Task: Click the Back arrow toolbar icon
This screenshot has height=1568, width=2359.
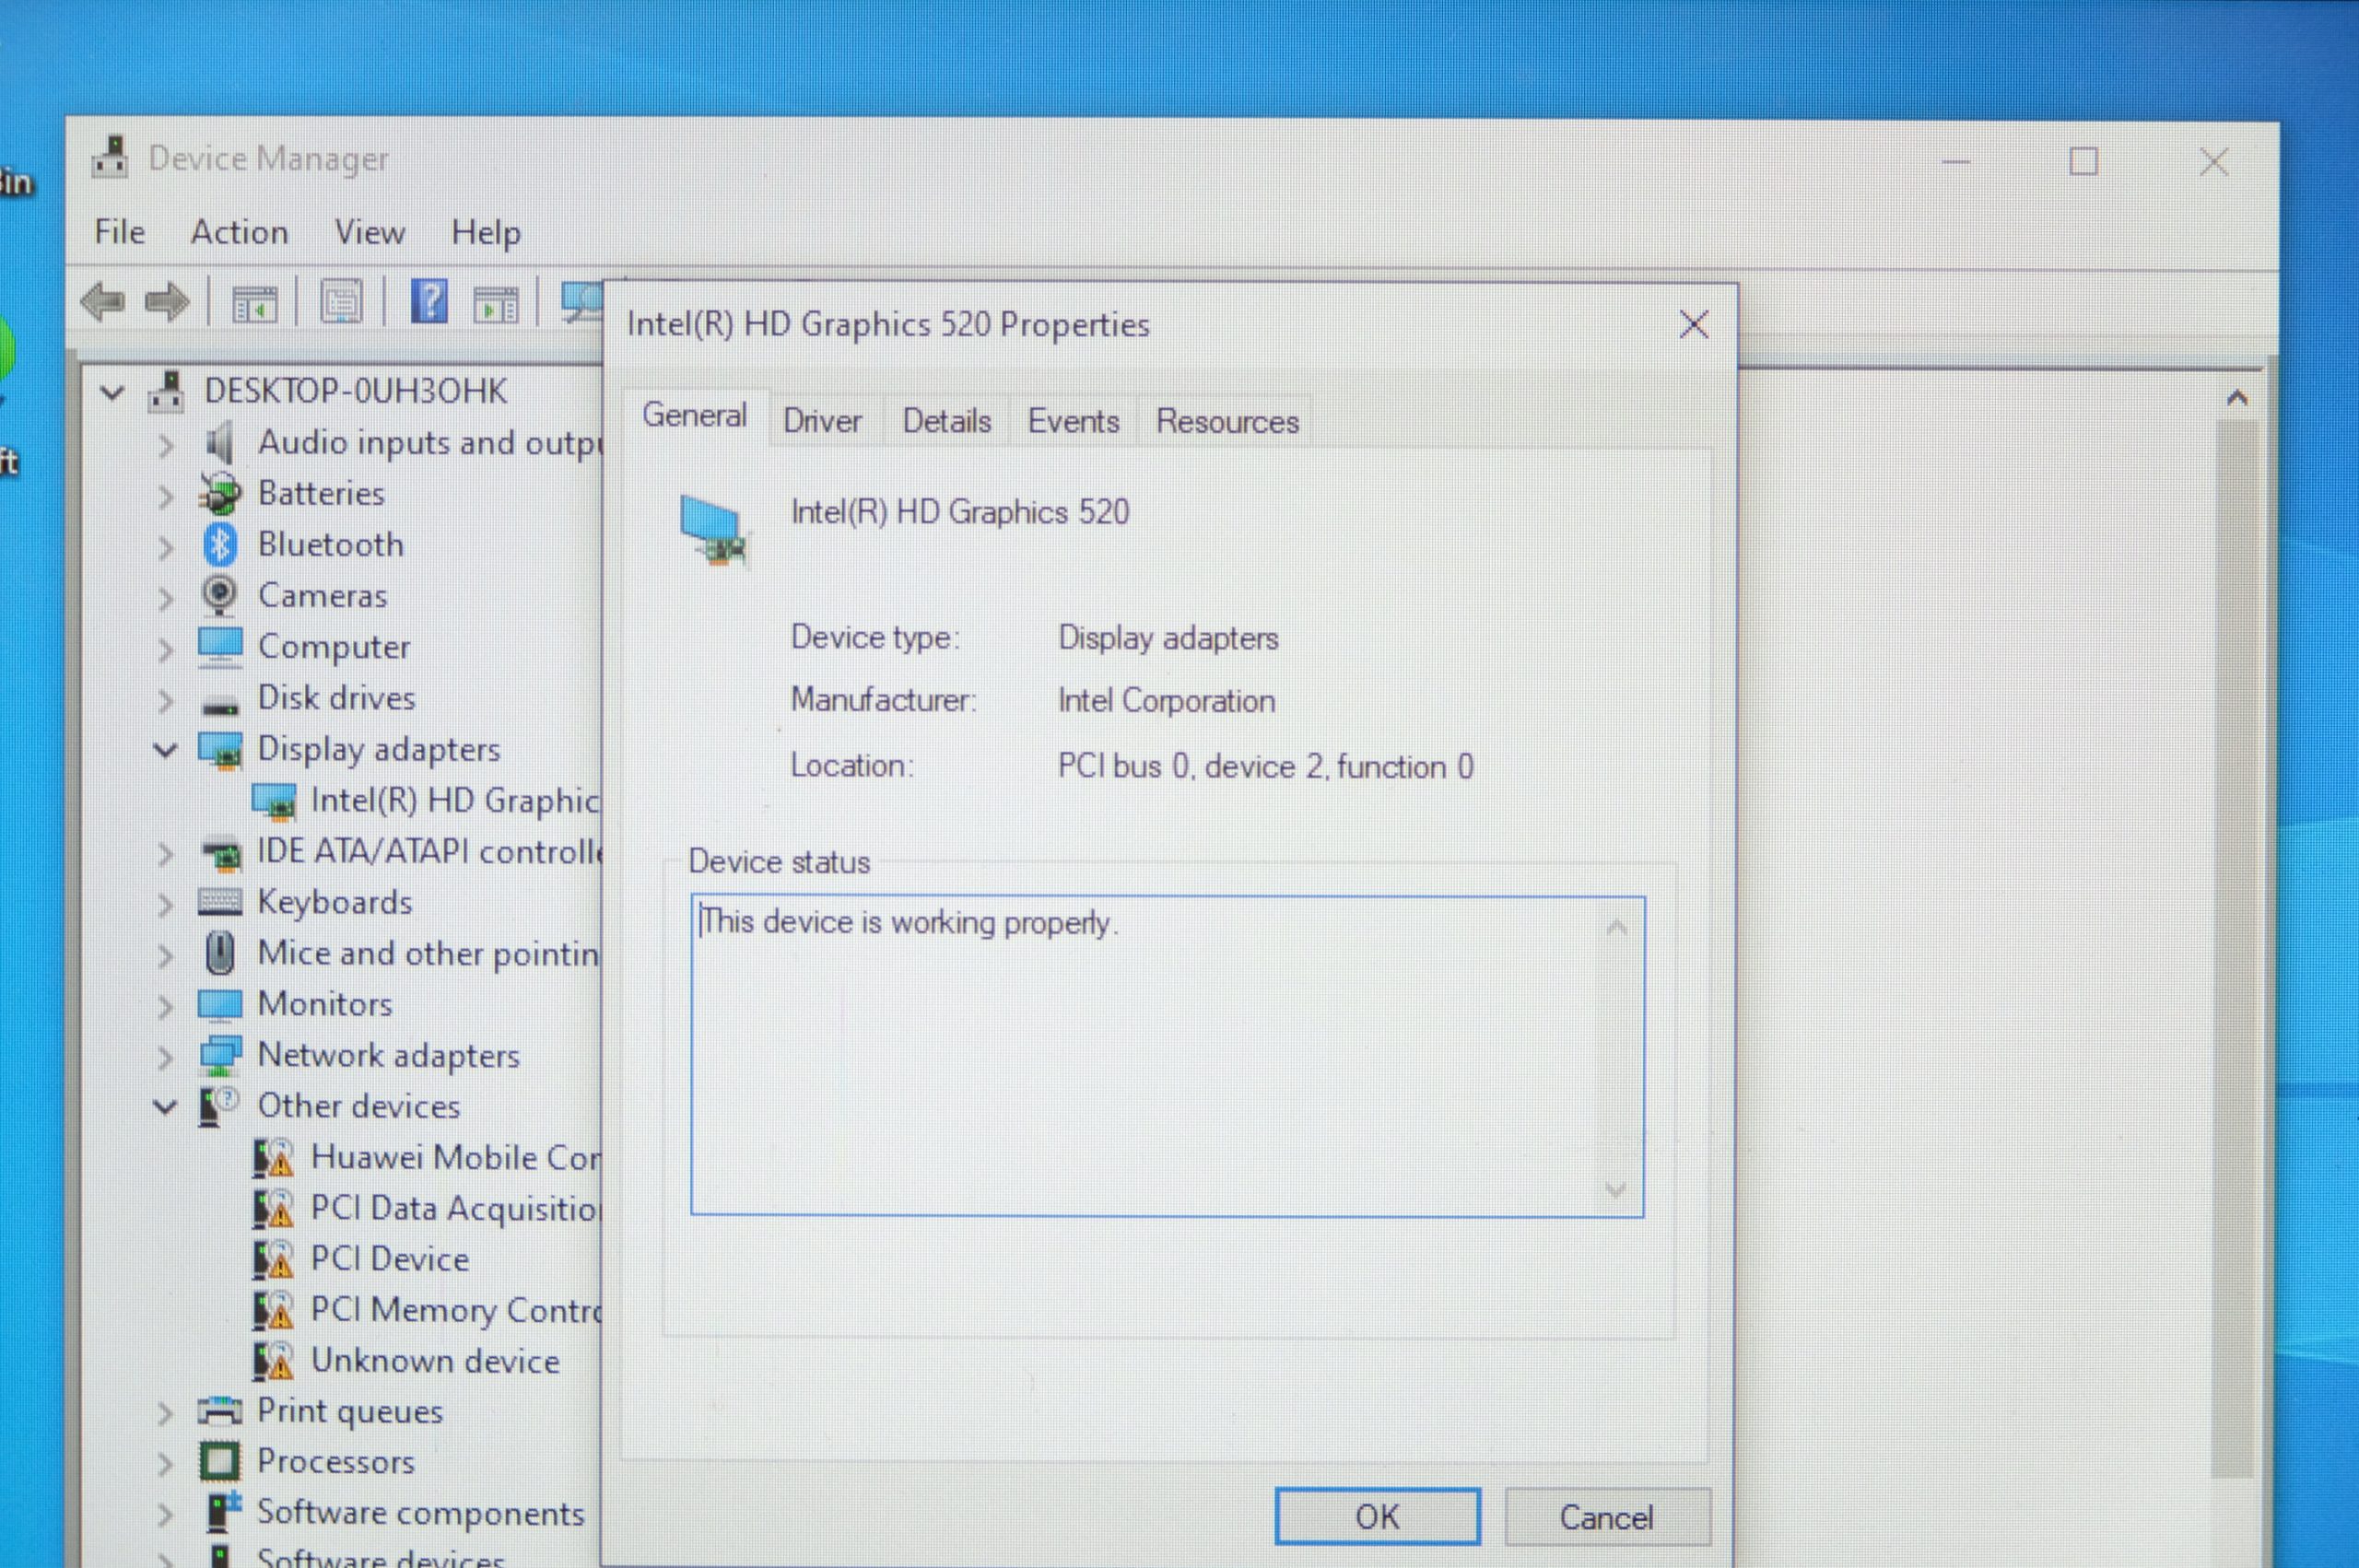Action: tap(102, 302)
